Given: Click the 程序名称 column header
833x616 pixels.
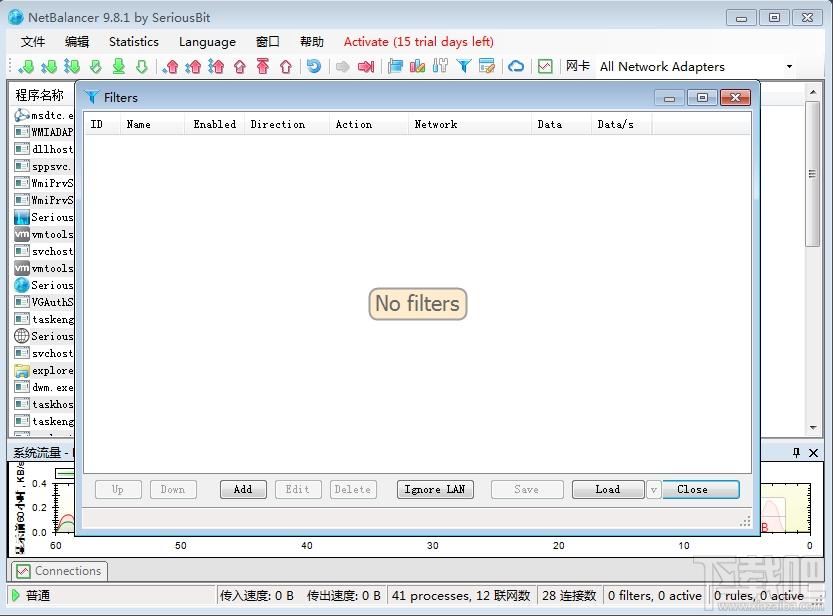Looking at the screenshot, I should [x=42, y=95].
